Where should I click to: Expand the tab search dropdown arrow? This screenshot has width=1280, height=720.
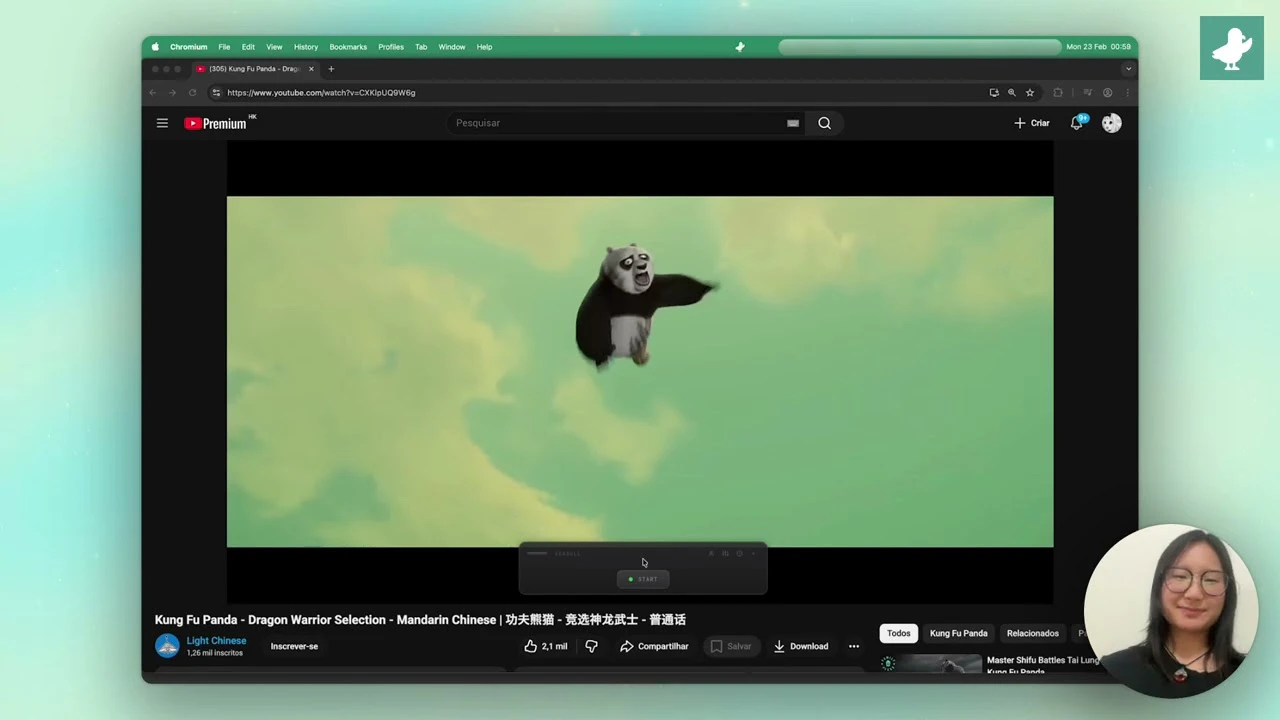point(1128,69)
